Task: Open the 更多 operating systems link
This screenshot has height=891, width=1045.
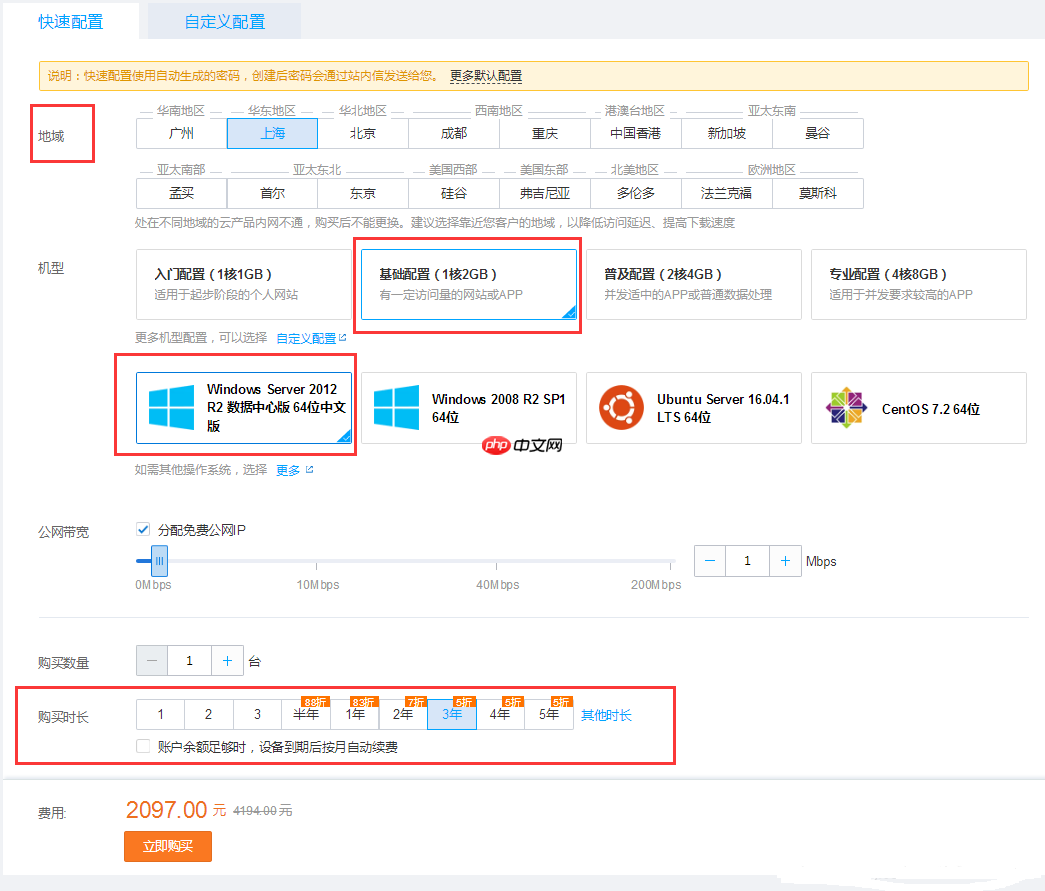Action: (x=294, y=470)
